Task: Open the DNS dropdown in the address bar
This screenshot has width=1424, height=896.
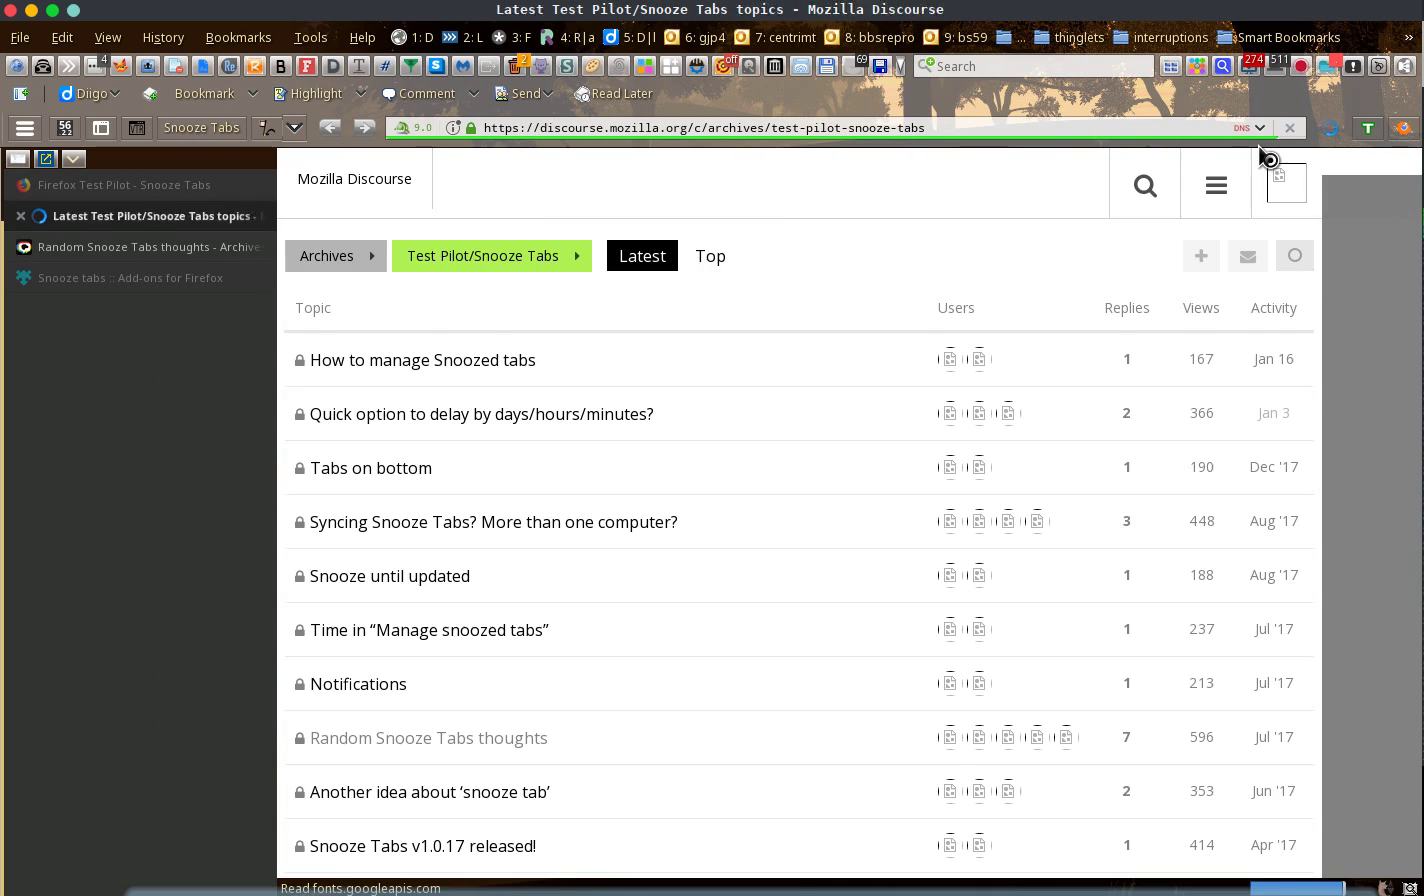Action: pyautogui.click(x=1250, y=127)
